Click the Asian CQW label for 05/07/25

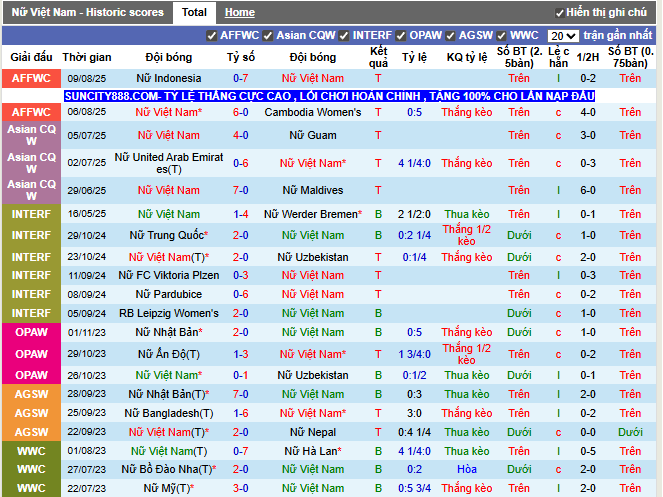[31, 135]
